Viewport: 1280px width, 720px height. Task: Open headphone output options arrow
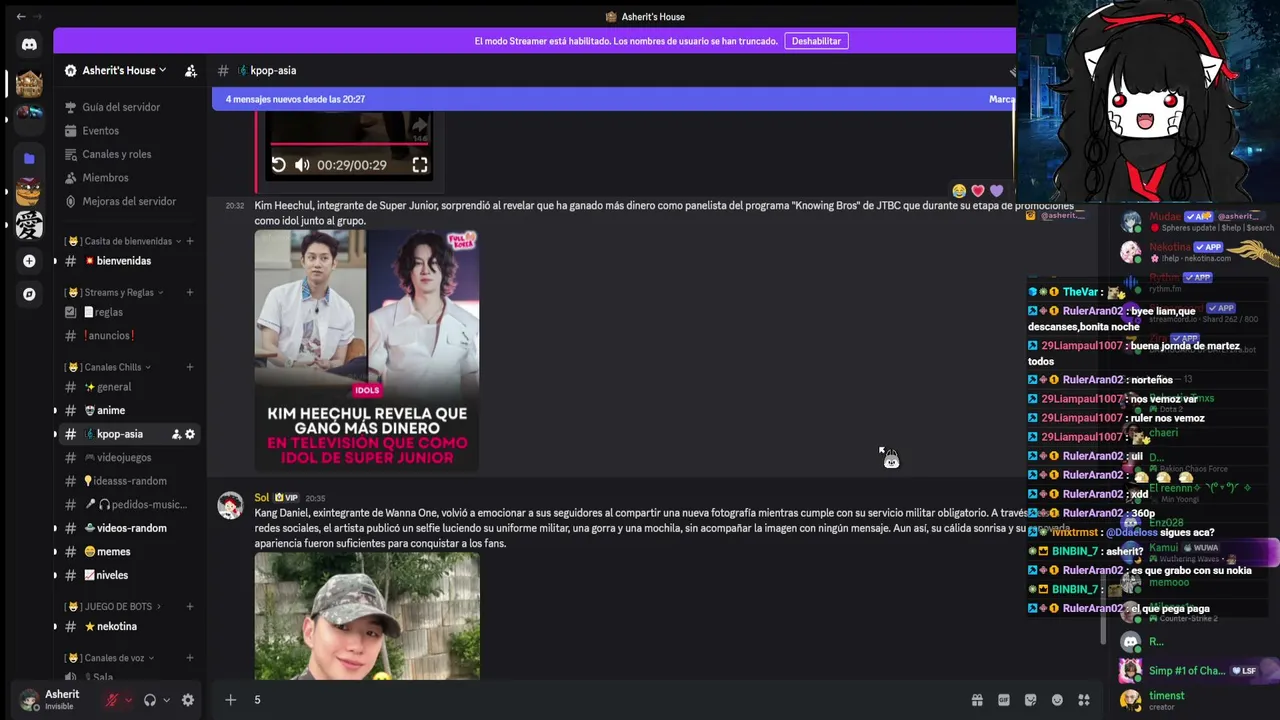166,700
